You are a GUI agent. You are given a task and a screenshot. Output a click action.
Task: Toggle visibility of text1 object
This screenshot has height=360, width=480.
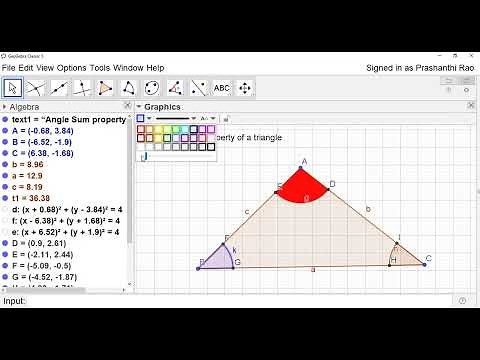point(5,119)
